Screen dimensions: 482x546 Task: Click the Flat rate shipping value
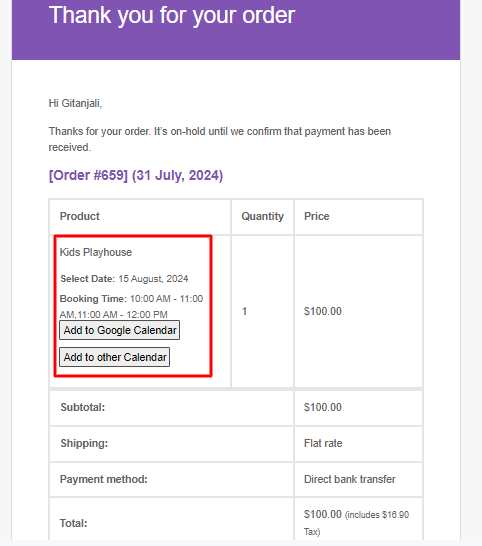coord(323,443)
